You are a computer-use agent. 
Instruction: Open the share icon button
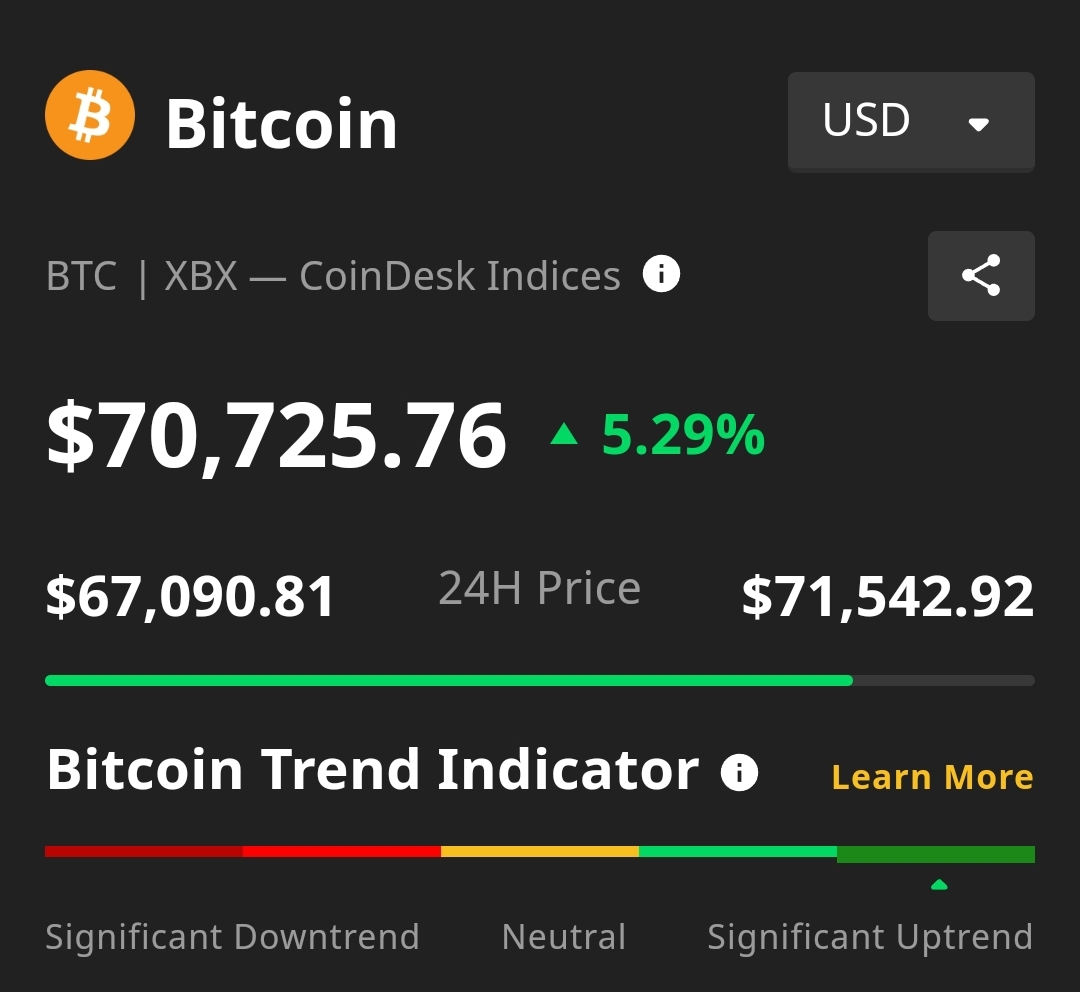click(x=980, y=276)
